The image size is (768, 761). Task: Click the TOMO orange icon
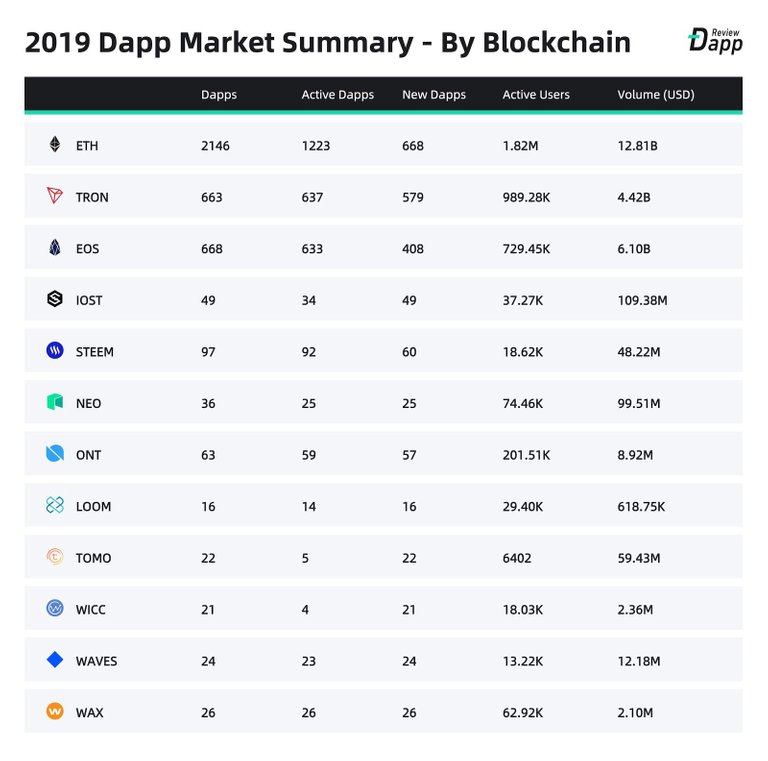pos(55,557)
